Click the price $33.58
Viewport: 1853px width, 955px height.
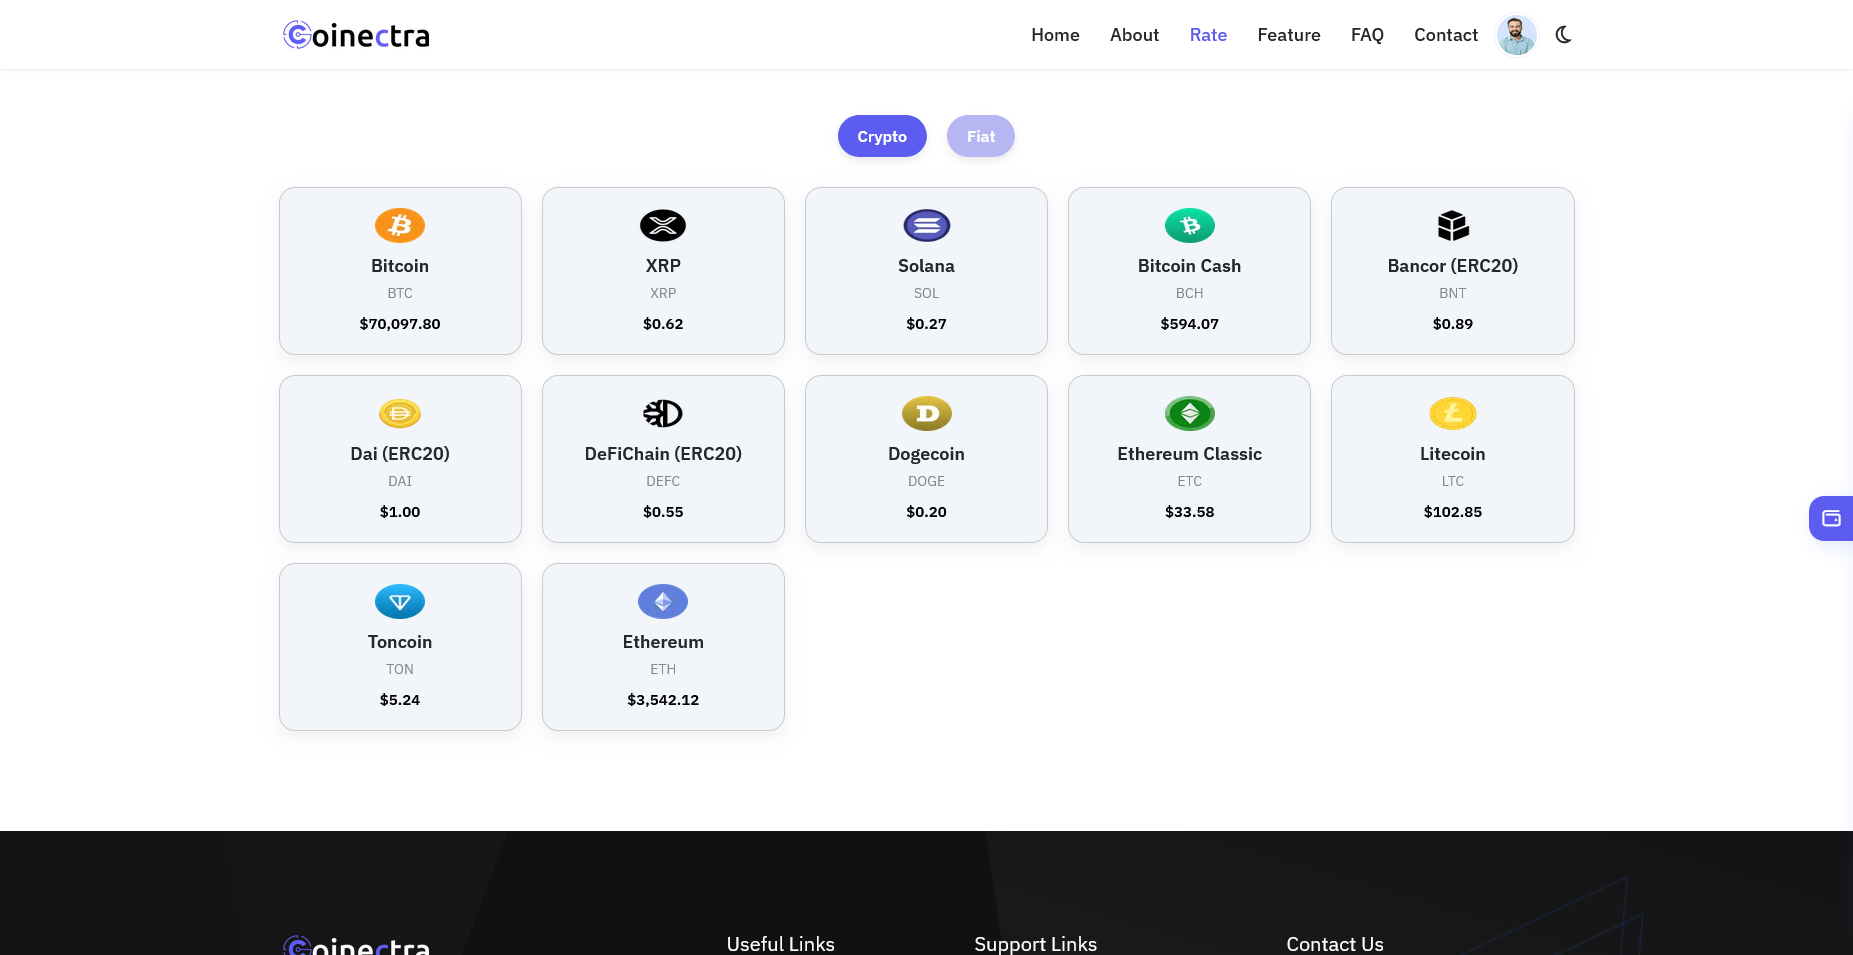coord(1189,512)
